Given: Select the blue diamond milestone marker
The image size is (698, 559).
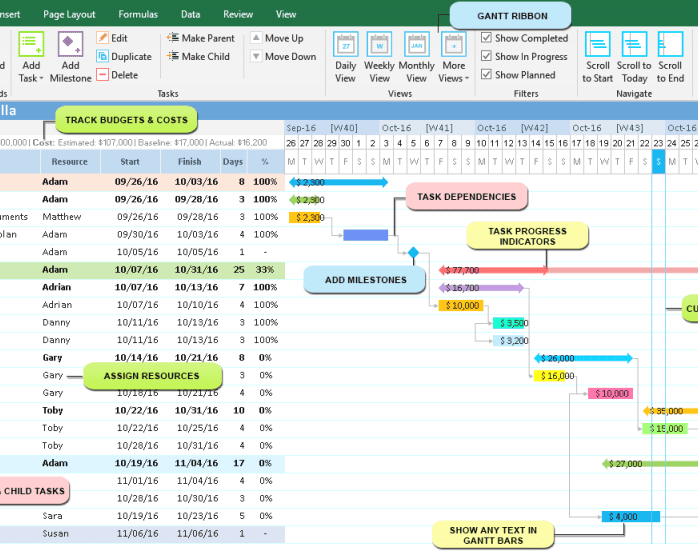Looking at the screenshot, I should tap(413, 253).
